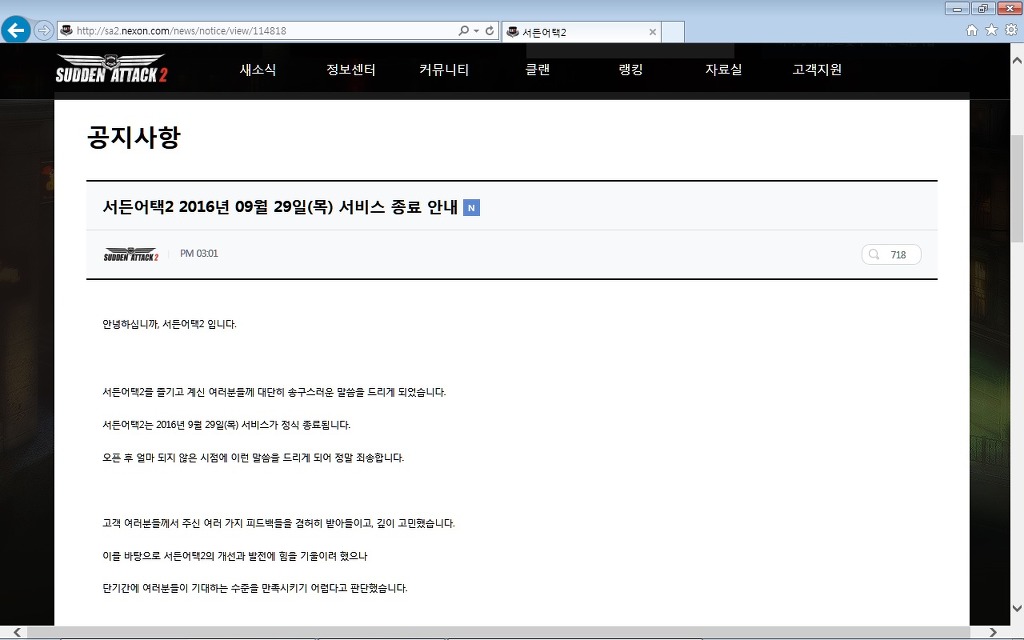The image size is (1024, 640).
Task: Close the 서든어택2 tab
Action: point(652,31)
